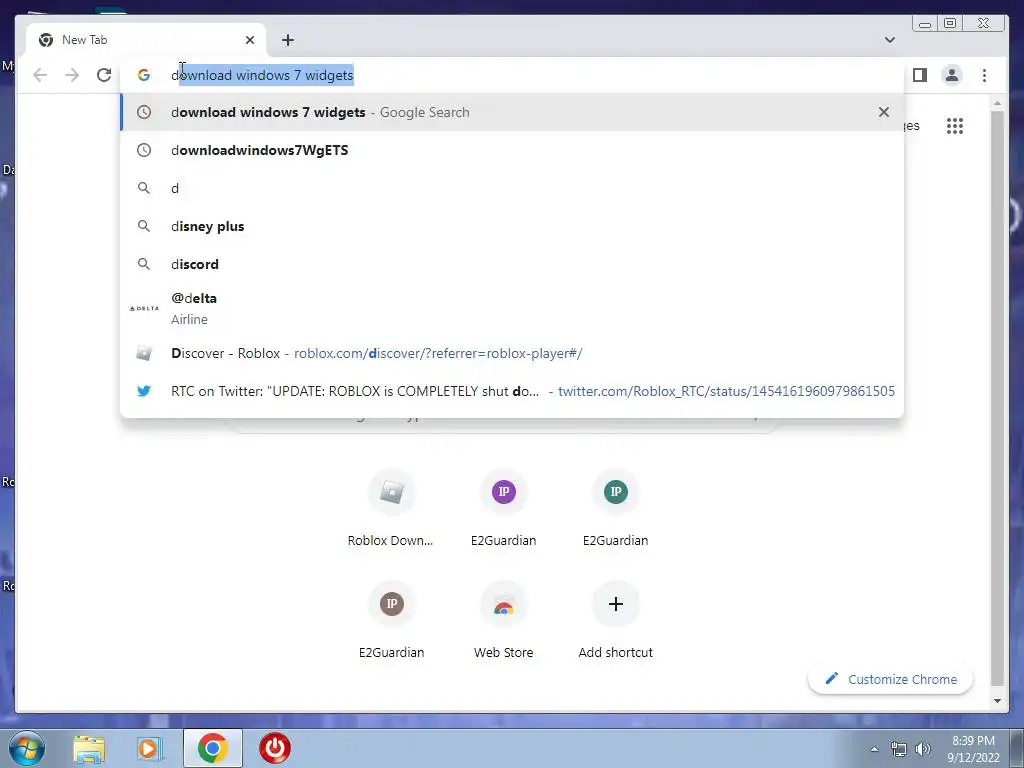
Task: Open the Google apps grid
Action: 955,126
